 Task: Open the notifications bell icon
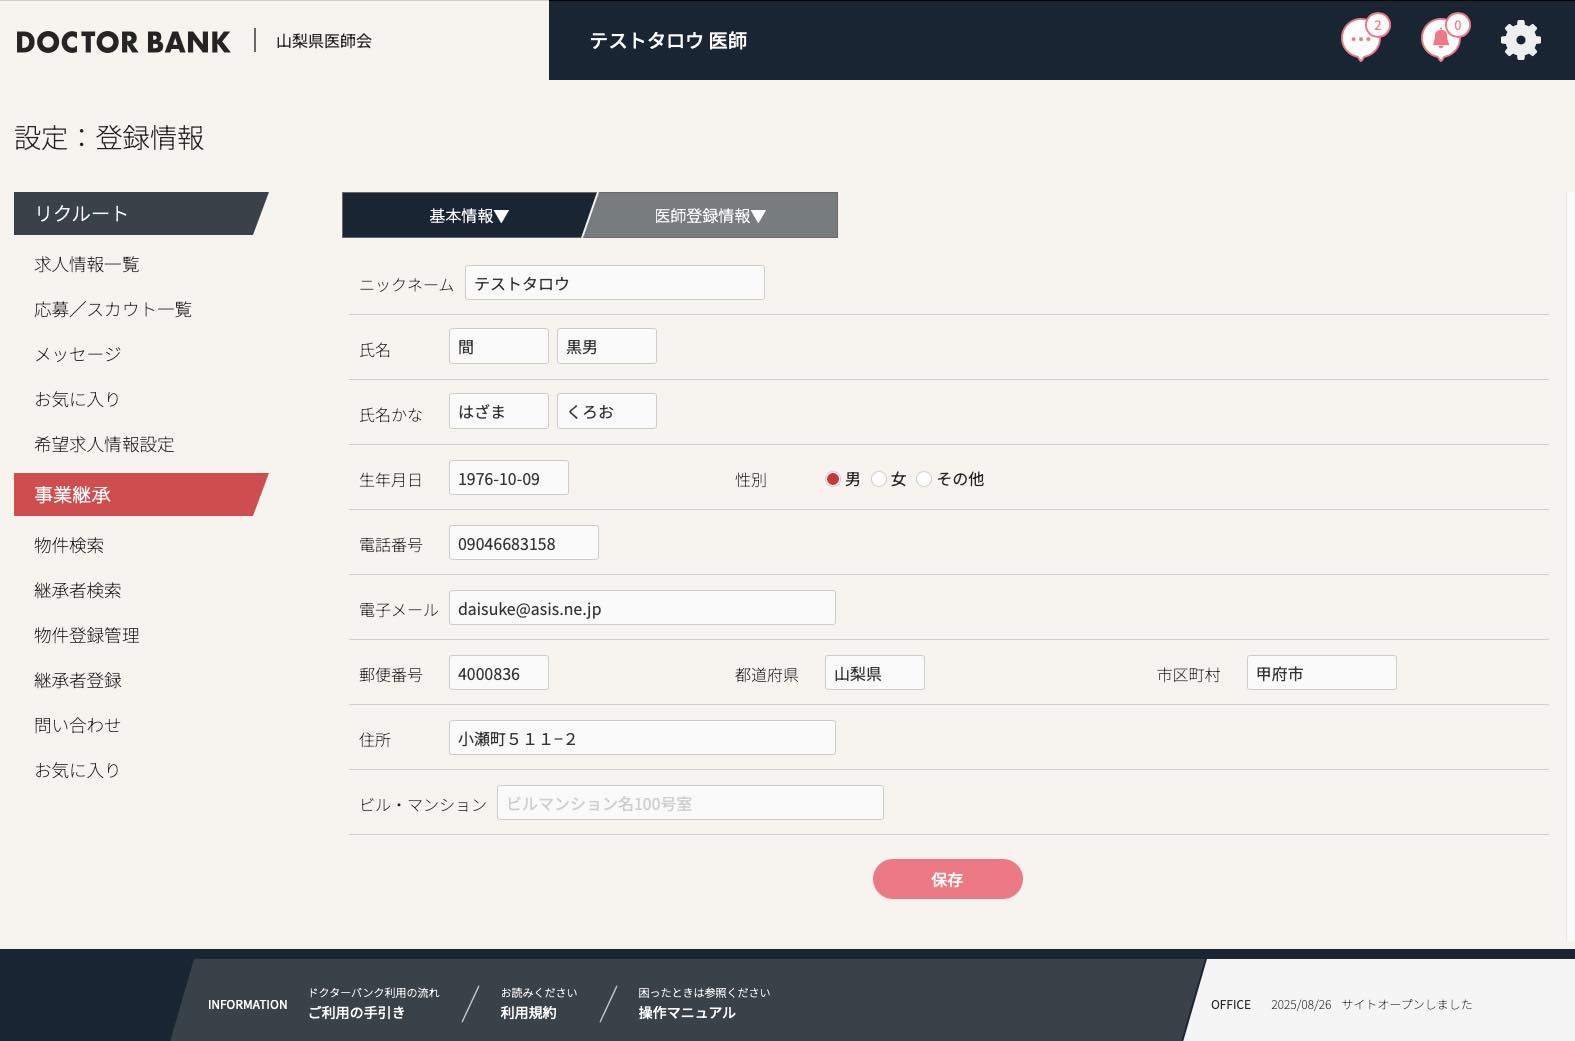tap(1440, 40)
